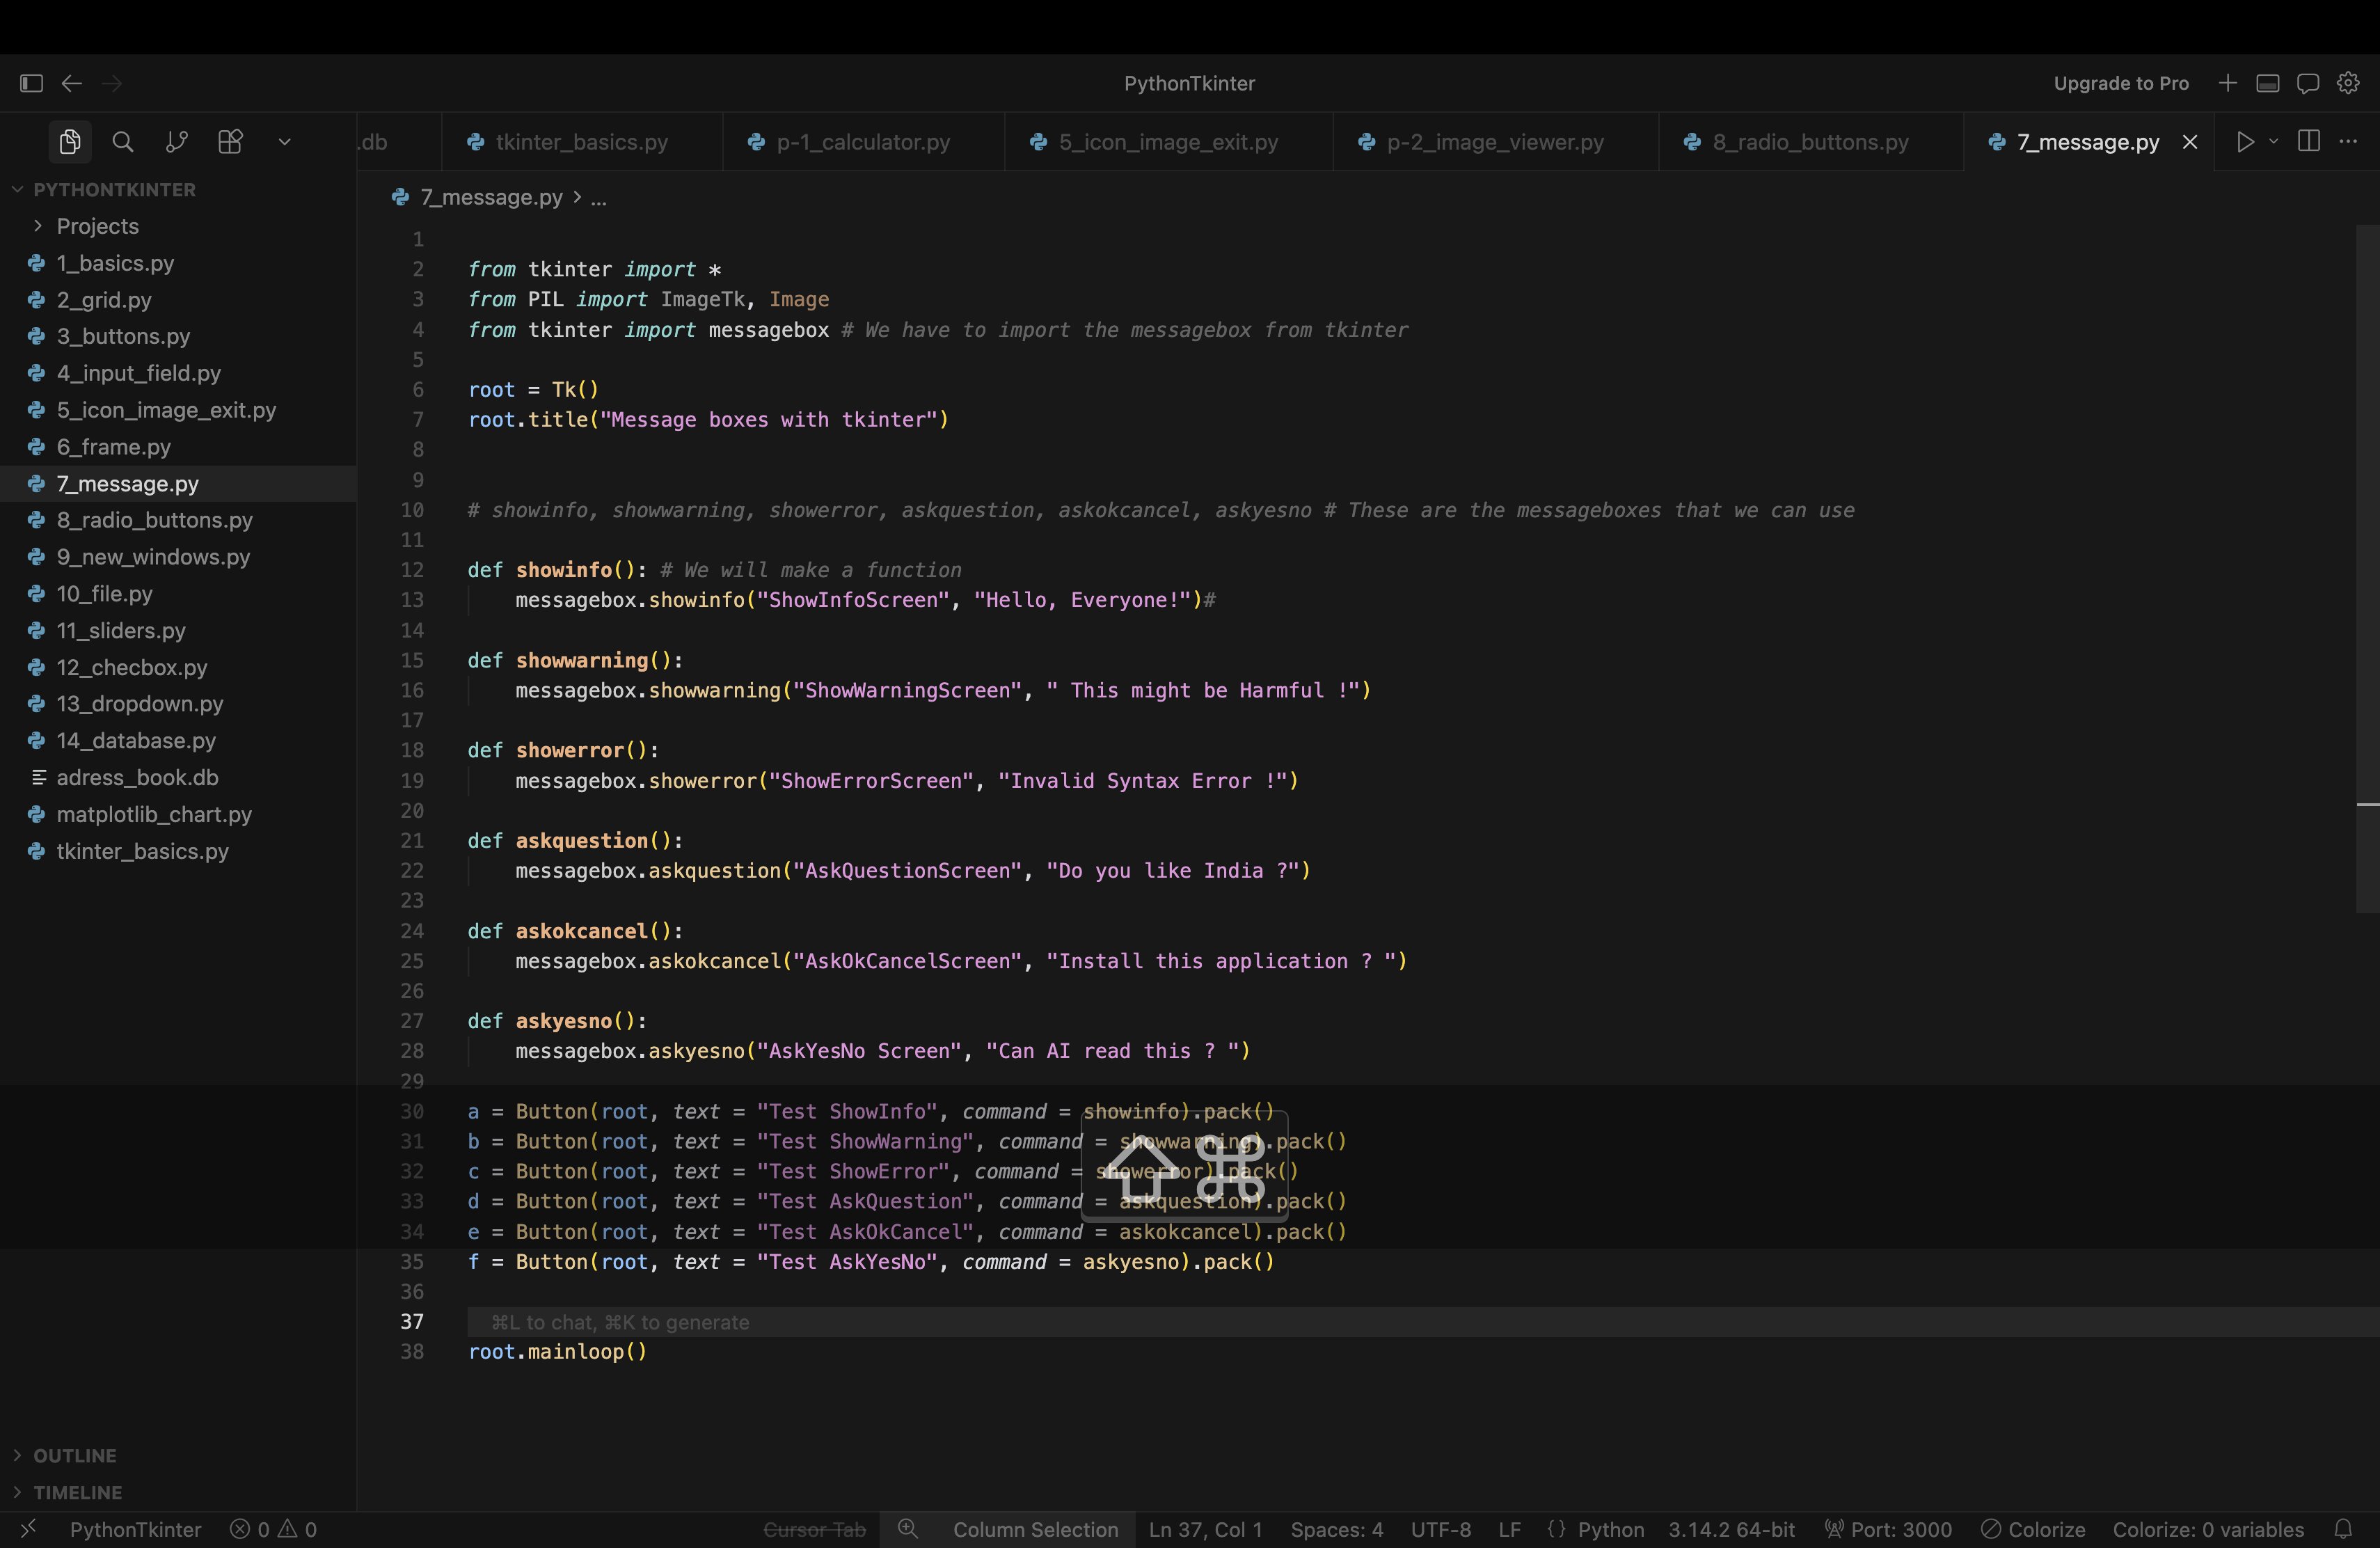This screenshot has height=1548, width=2380.
Task: Switch to the 8_radio_buttons.py tab
Action: (1810, 142)
